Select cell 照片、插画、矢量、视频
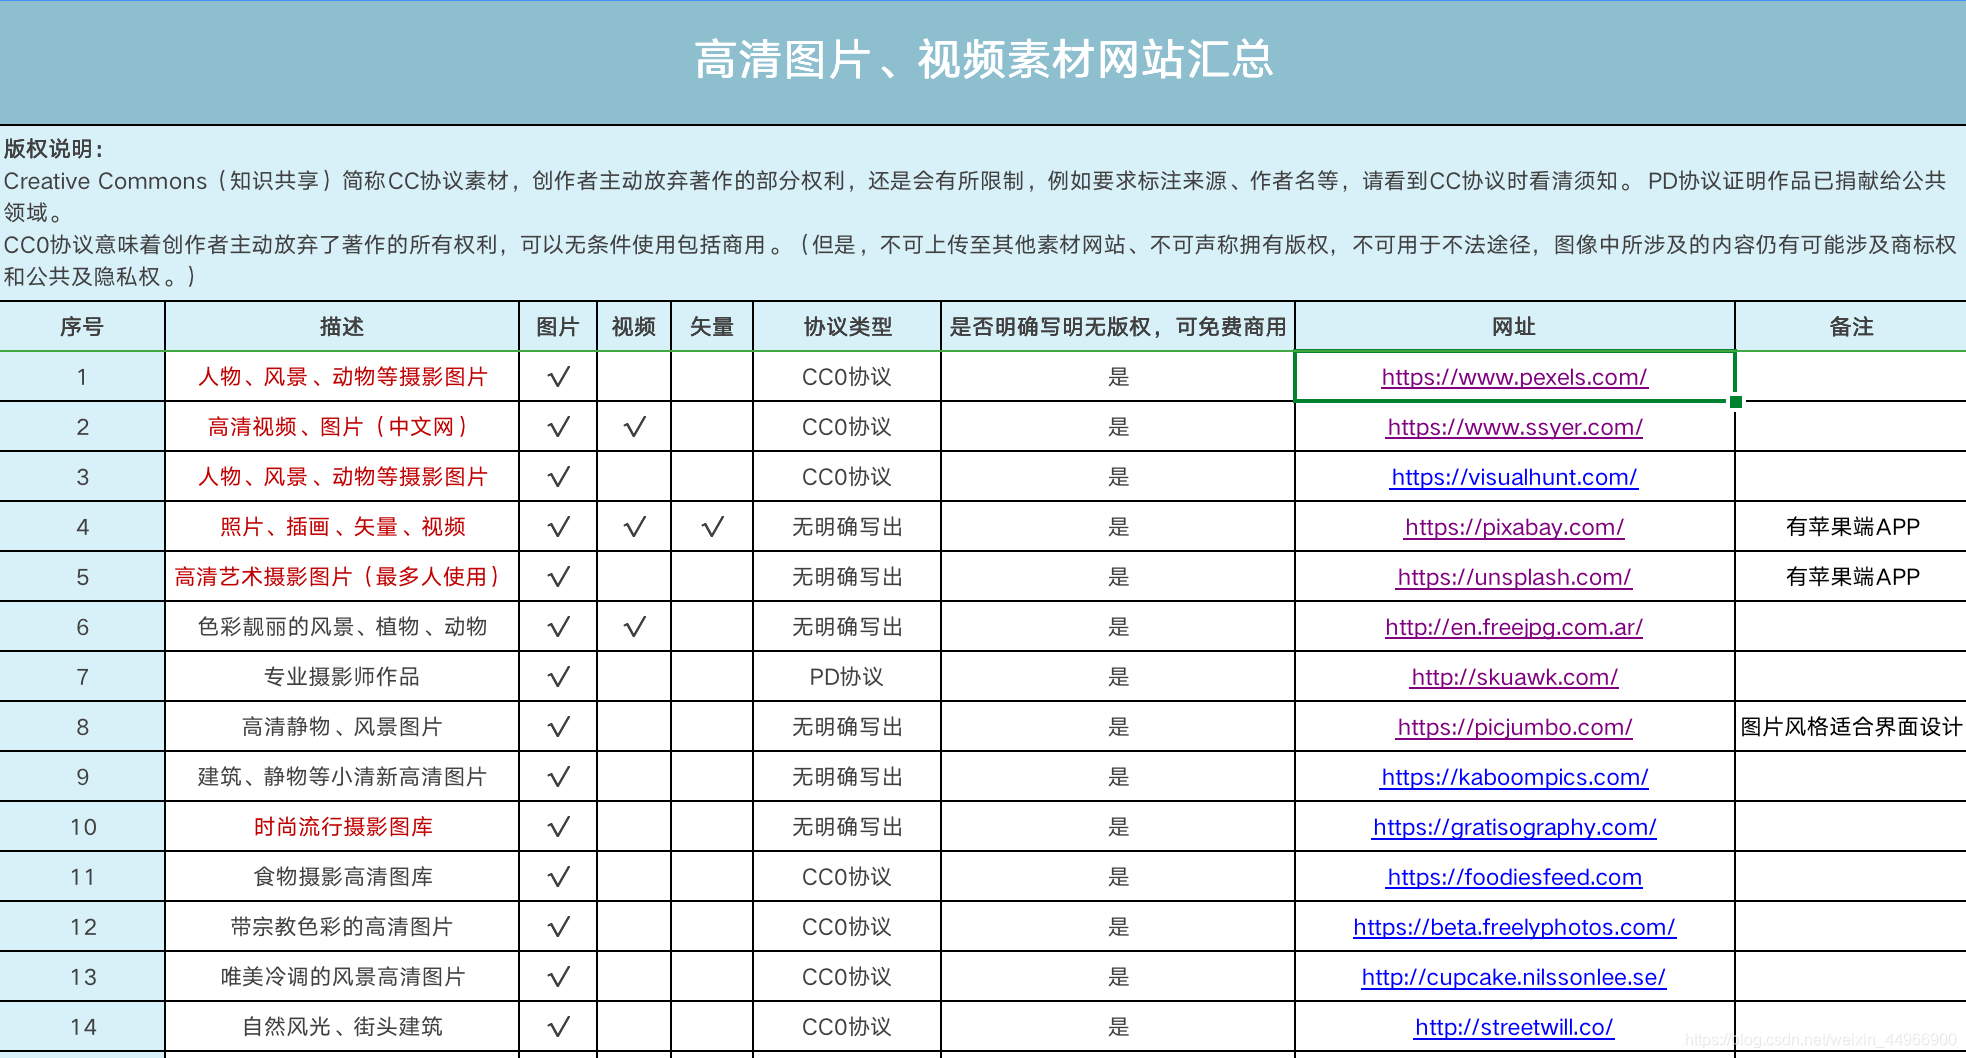Image resolution: width=1966 pixels, height=1058 pixels. pyautogui.click(x=342, y=527)
